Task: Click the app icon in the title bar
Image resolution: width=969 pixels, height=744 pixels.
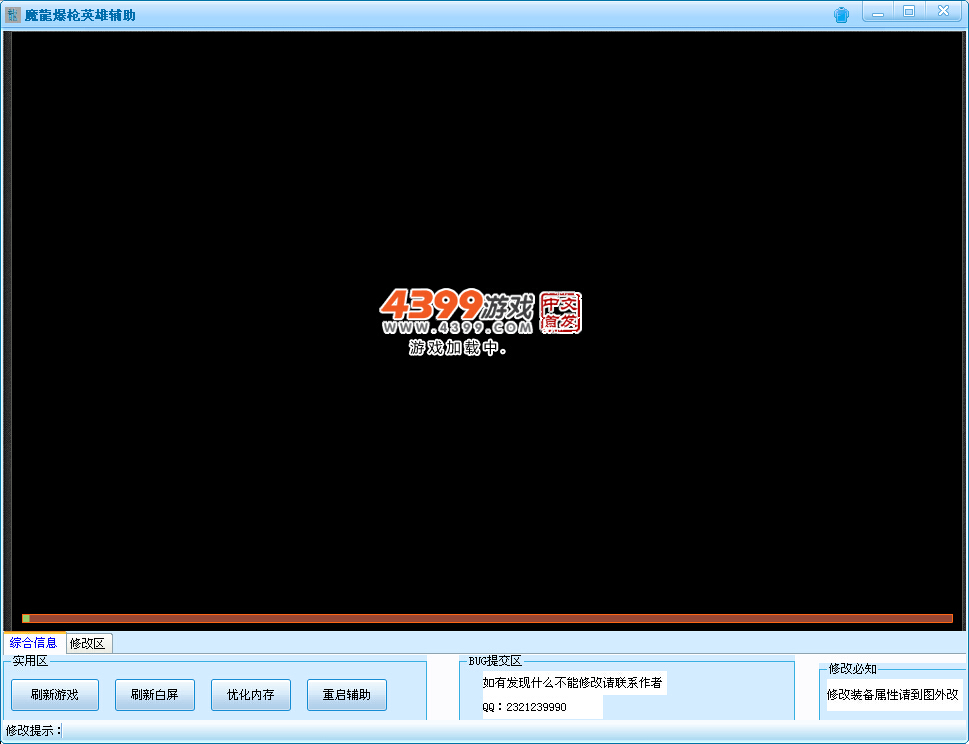Action: [x=12, y=15]
